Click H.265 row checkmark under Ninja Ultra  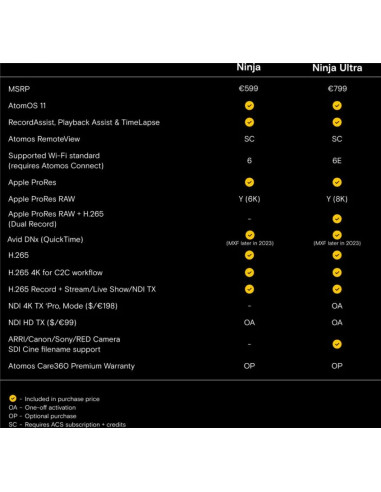tap(337, 255)
